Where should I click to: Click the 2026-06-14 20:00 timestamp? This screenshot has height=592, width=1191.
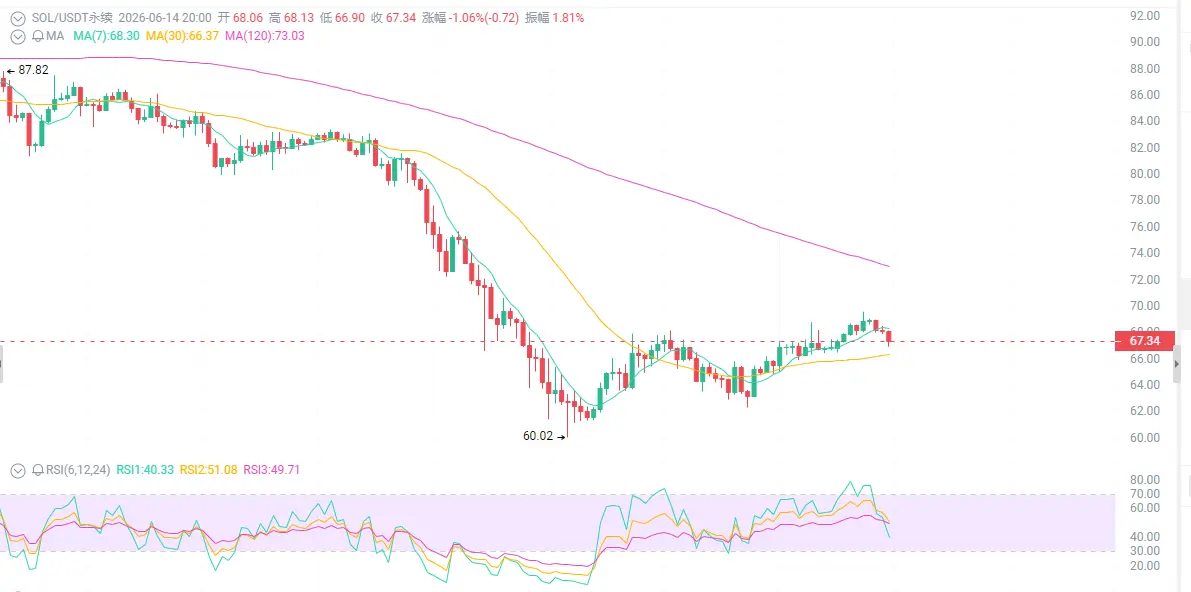[x=165, y=17]
